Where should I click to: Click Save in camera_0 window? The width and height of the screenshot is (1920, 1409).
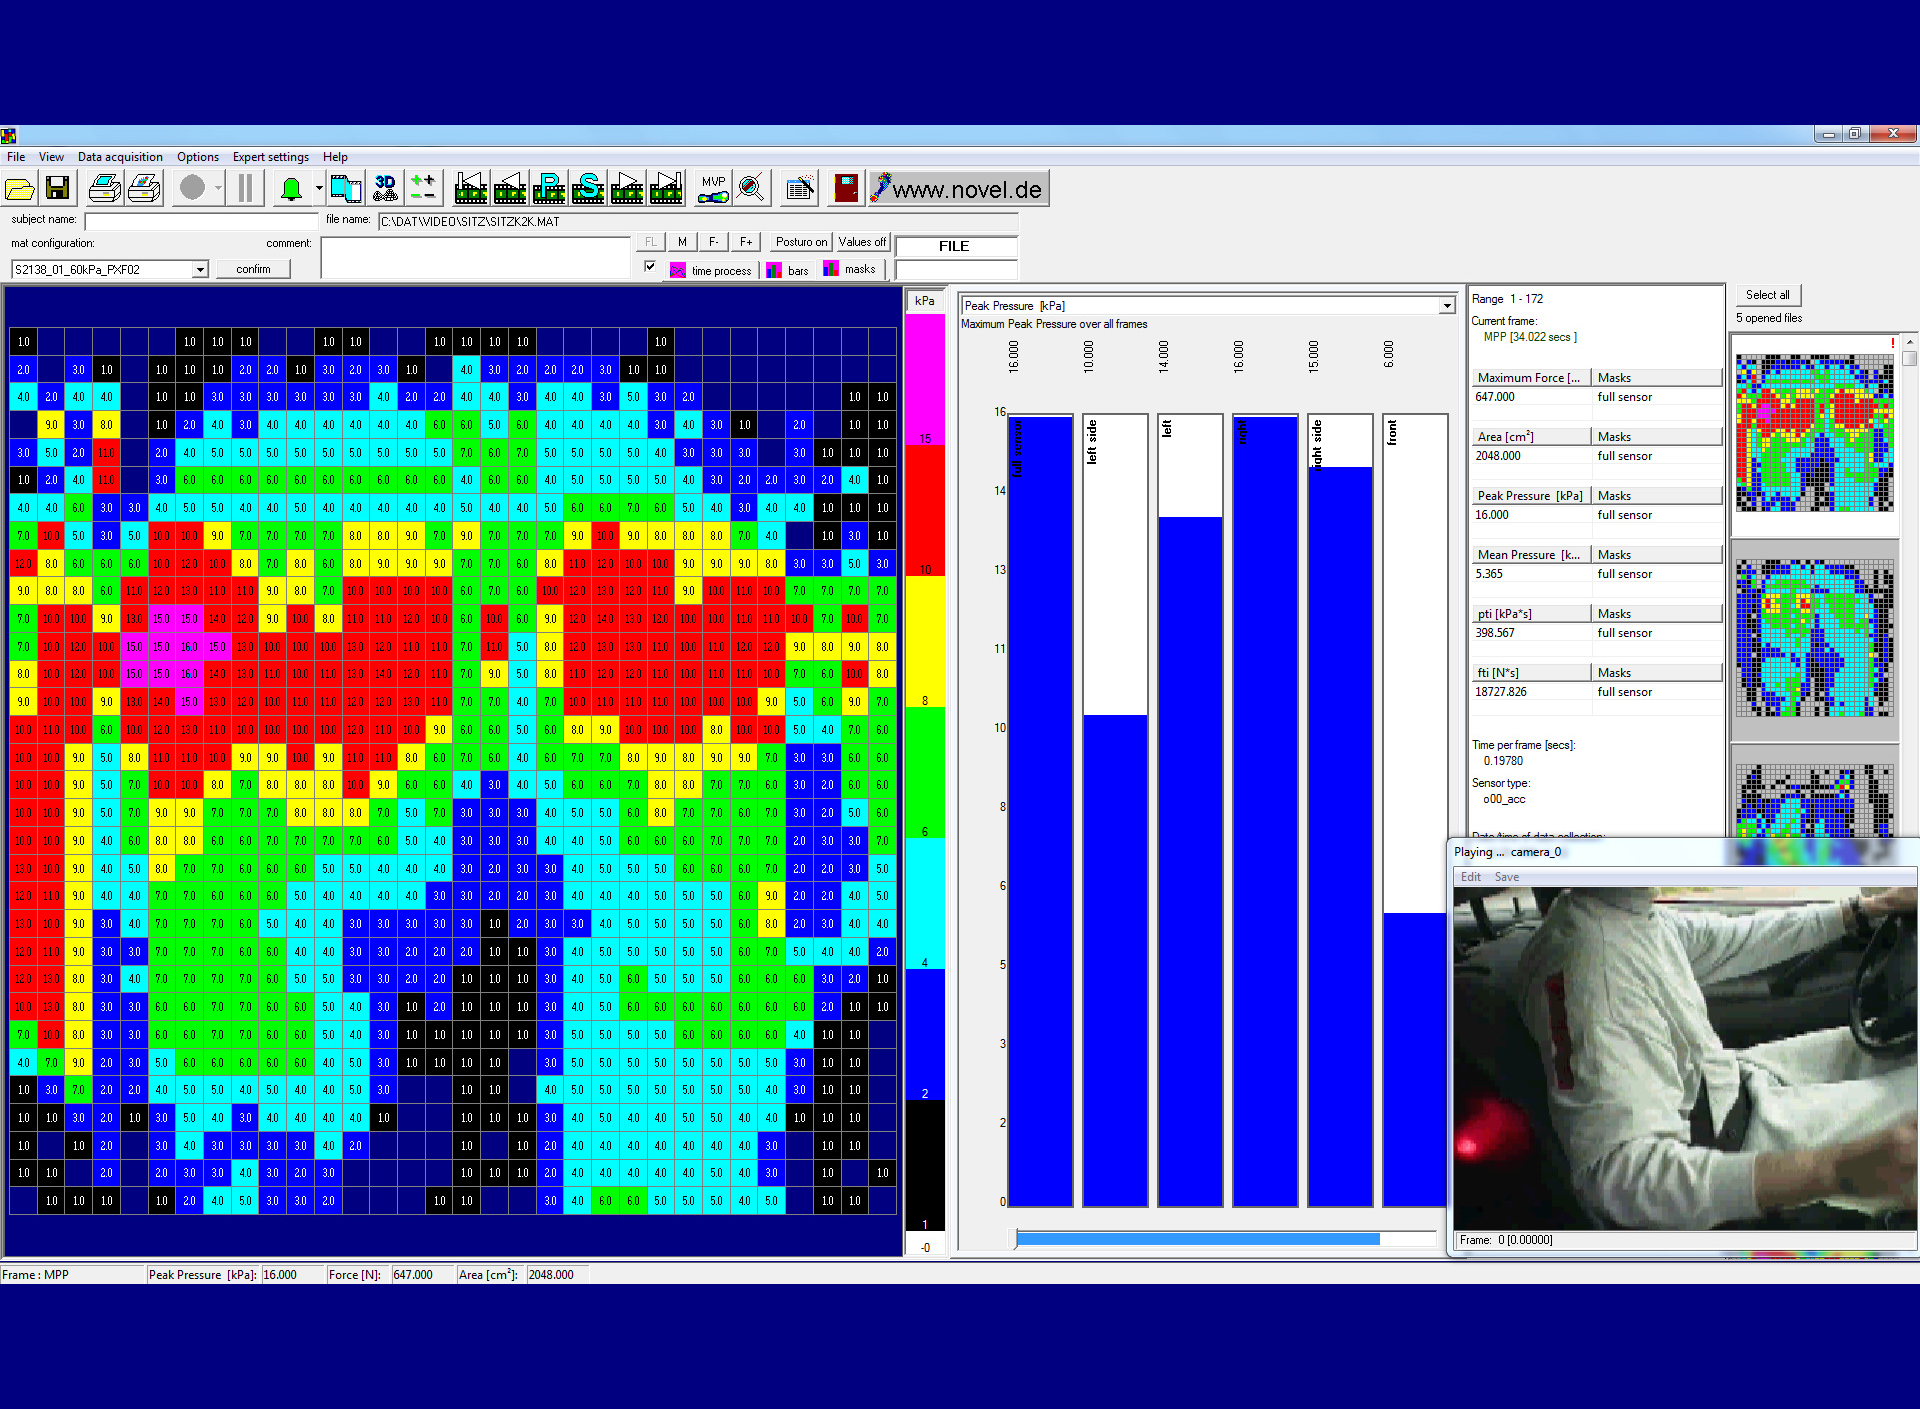(x=1506, y=877)
